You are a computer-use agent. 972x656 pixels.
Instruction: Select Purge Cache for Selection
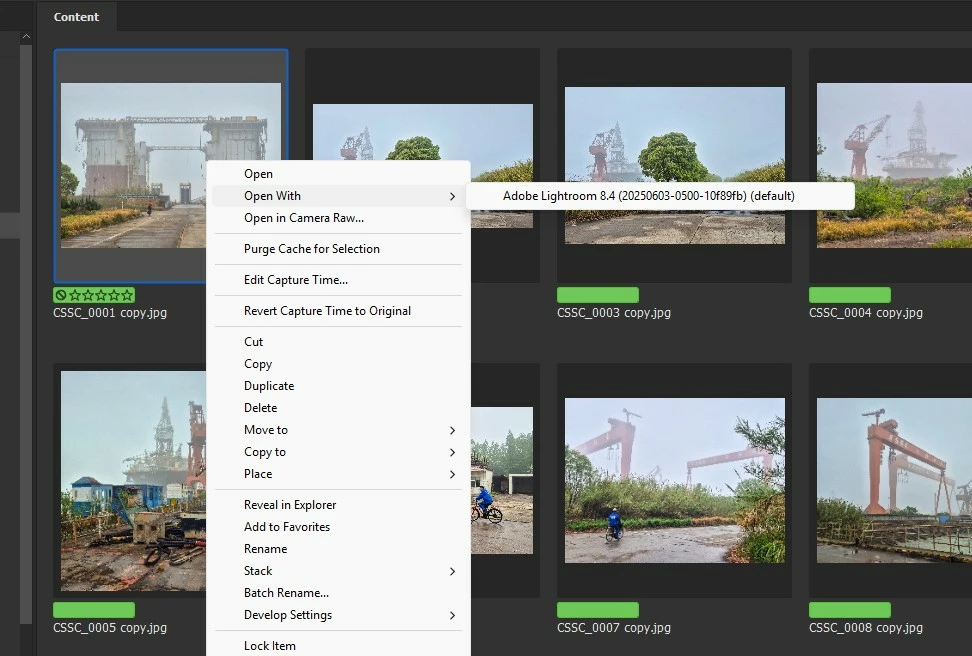tap(338, 249)
